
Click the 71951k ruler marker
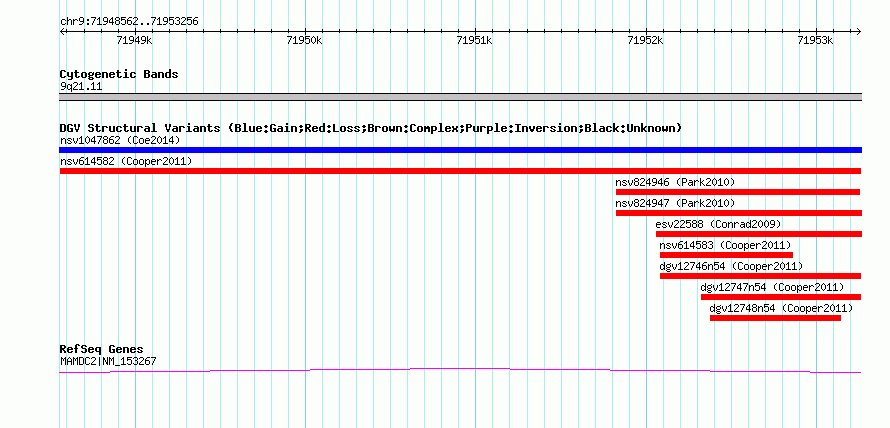(x=475, y=40)
